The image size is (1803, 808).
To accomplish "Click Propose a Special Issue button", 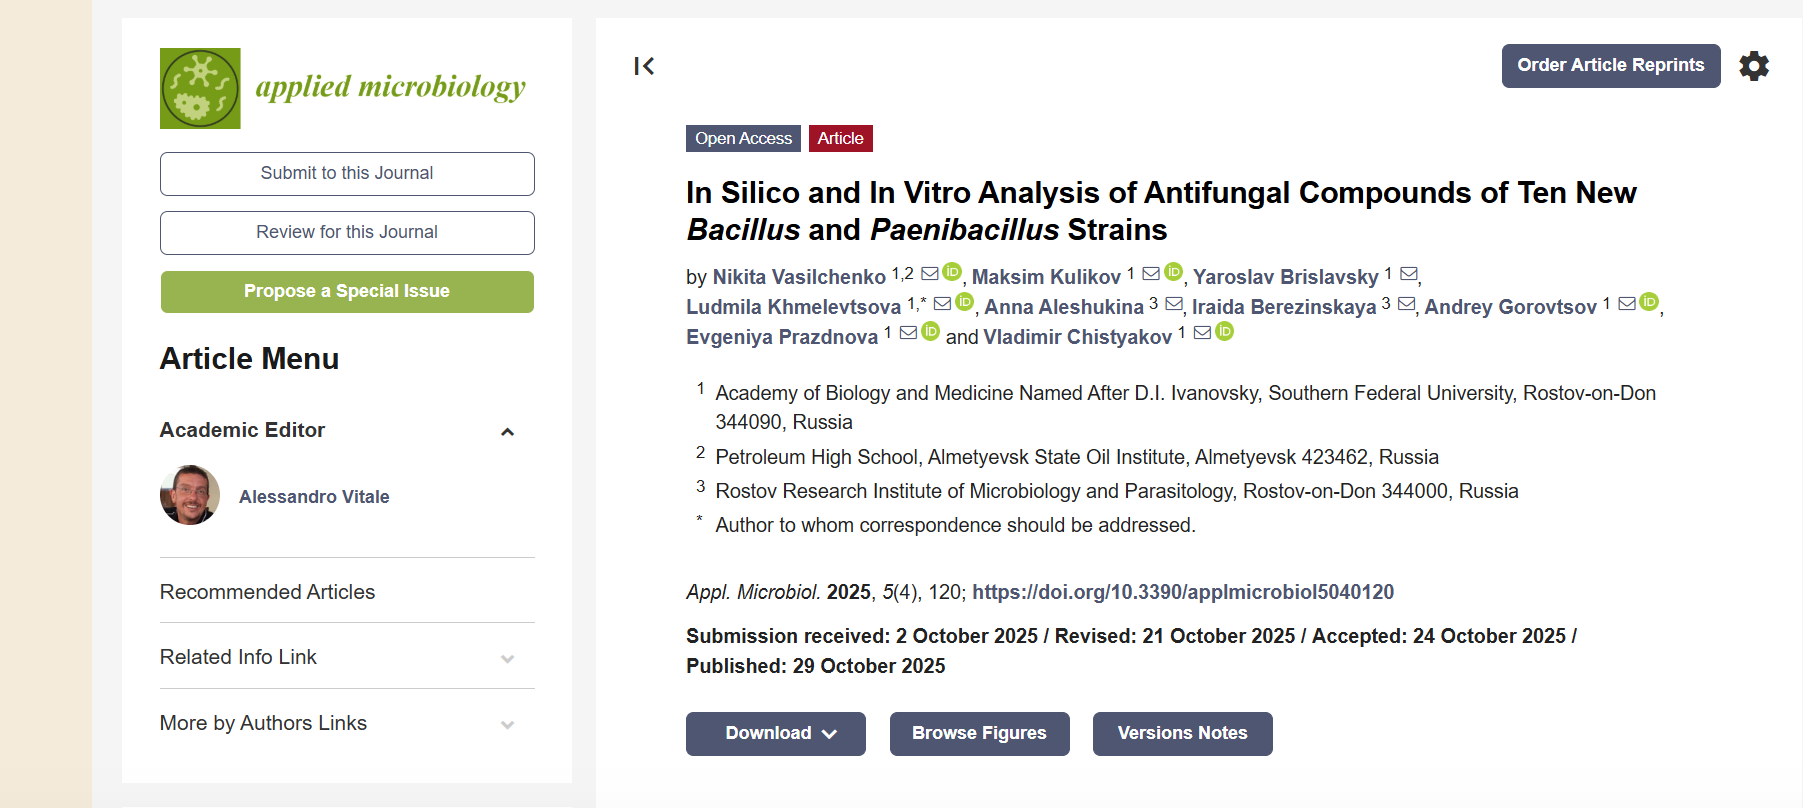I will tap(347, 292).
